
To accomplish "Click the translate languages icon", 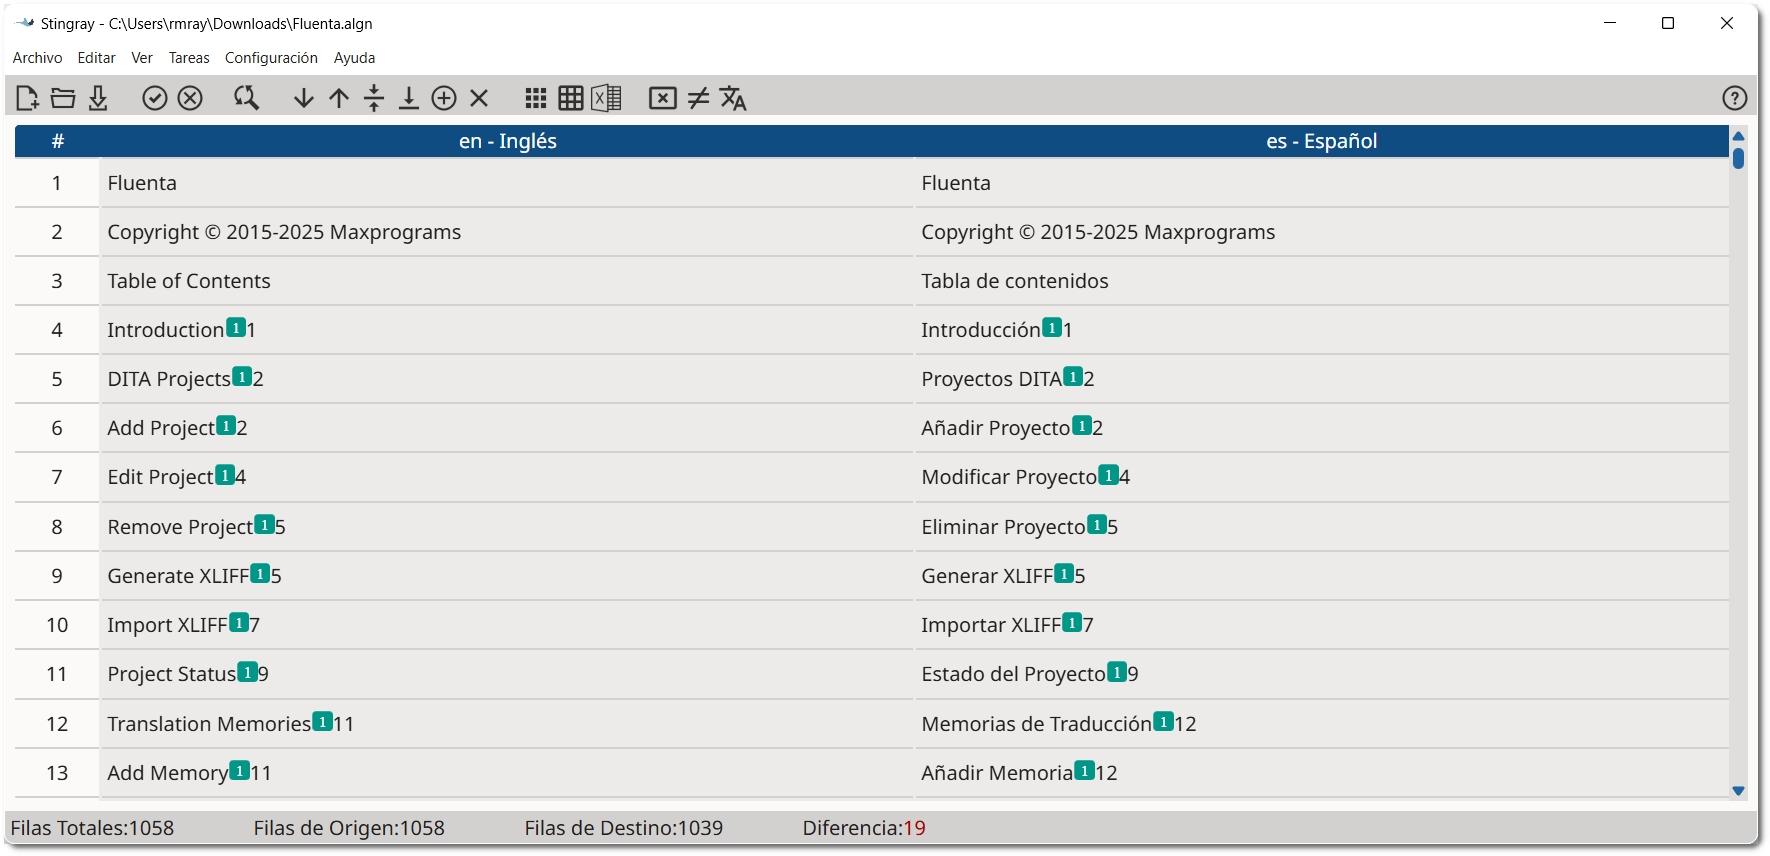I will (x=733, y=98).
